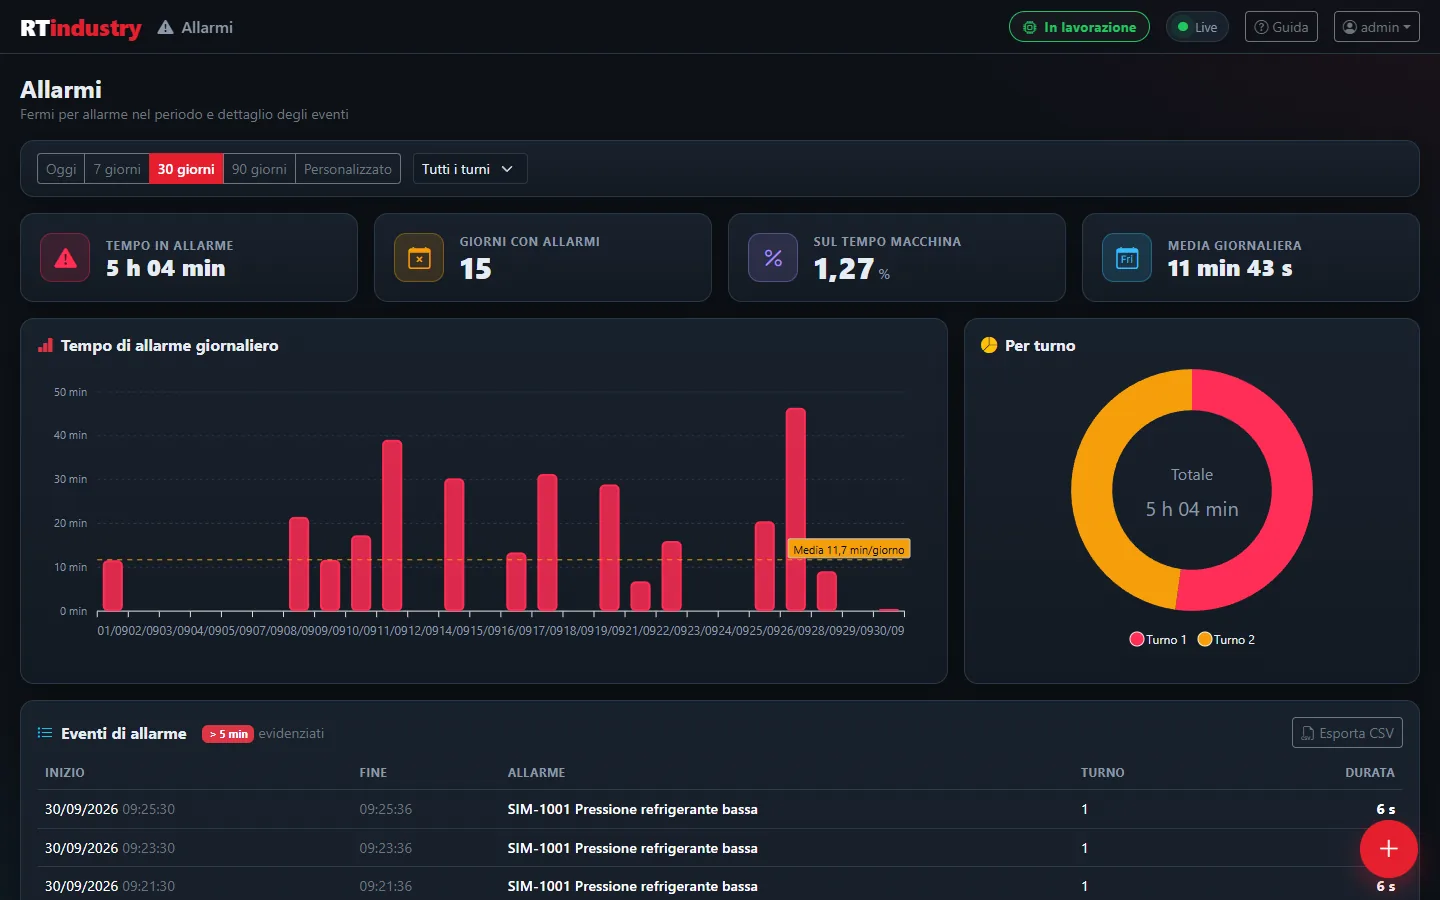1440x900 pixels.
Task: Click the INIZIO column header
Action: pos(65,773)
